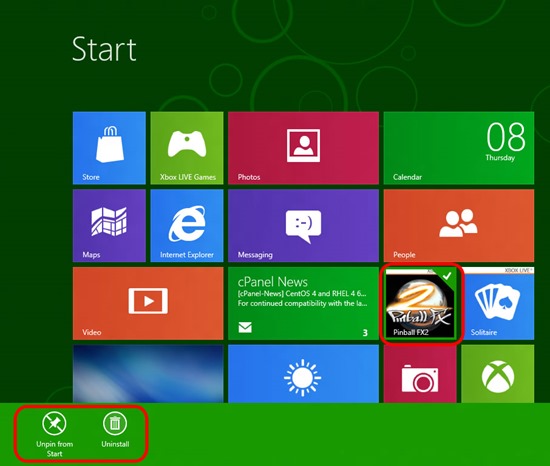Open the Xbox LIVE Games tile
Screen dimensions: 550x466
pyautogui.click(x=187, y=148)
